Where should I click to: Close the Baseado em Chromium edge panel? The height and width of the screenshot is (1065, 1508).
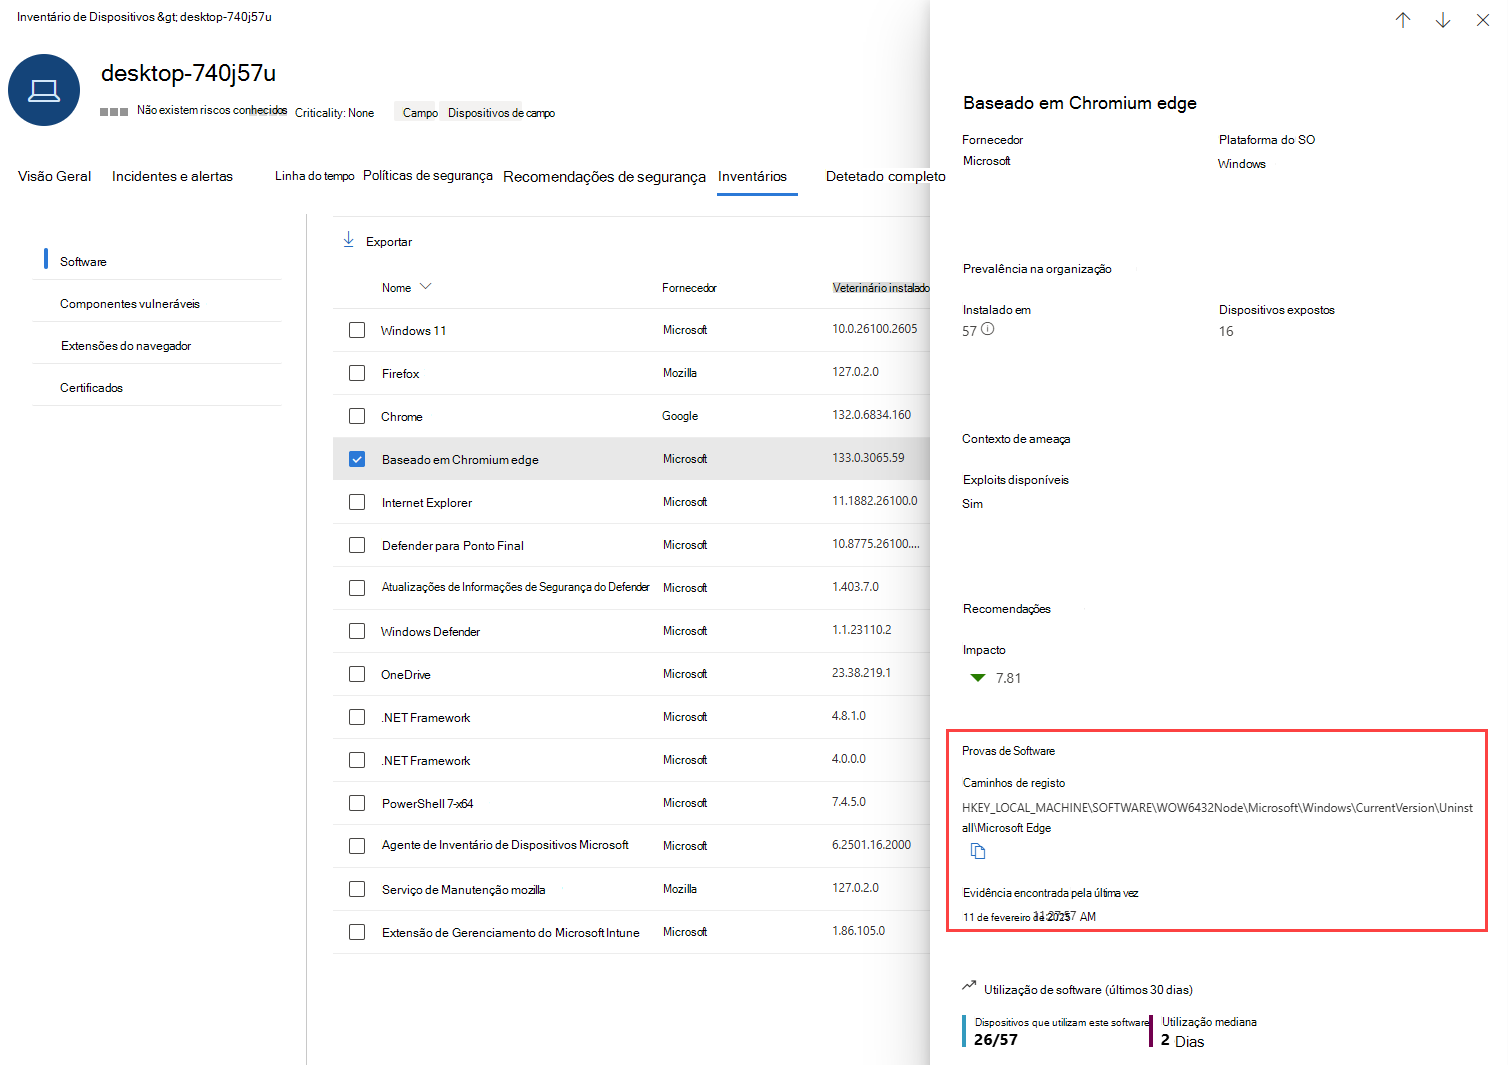(x=1483, y=20)
